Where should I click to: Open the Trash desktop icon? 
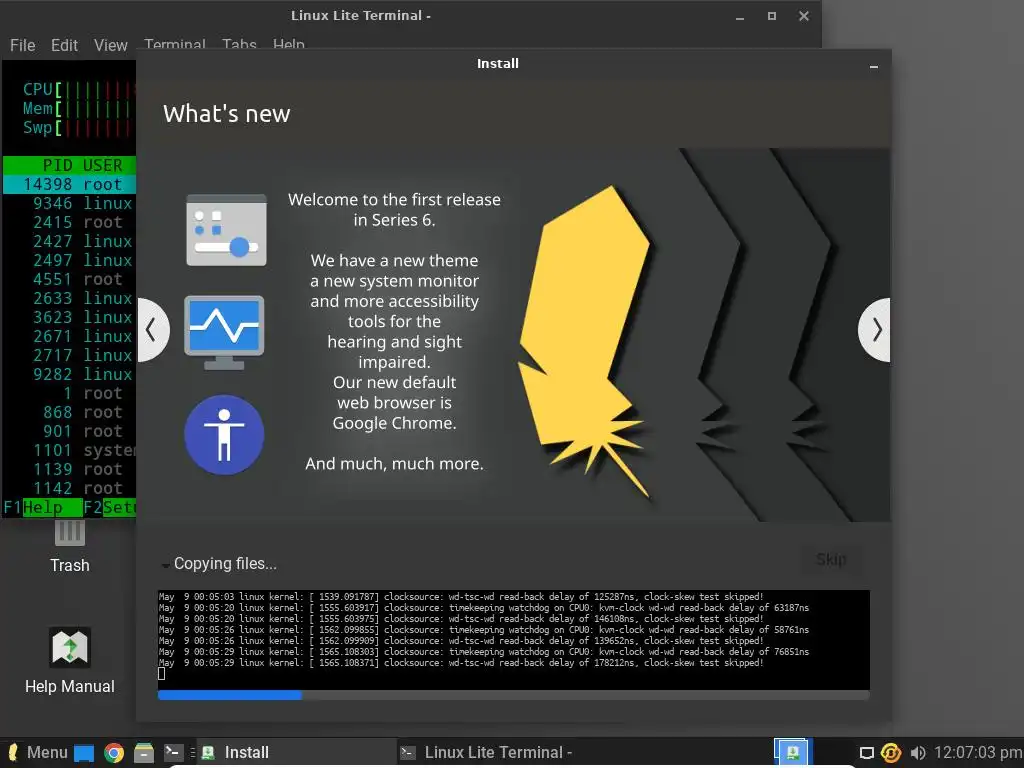69,547
